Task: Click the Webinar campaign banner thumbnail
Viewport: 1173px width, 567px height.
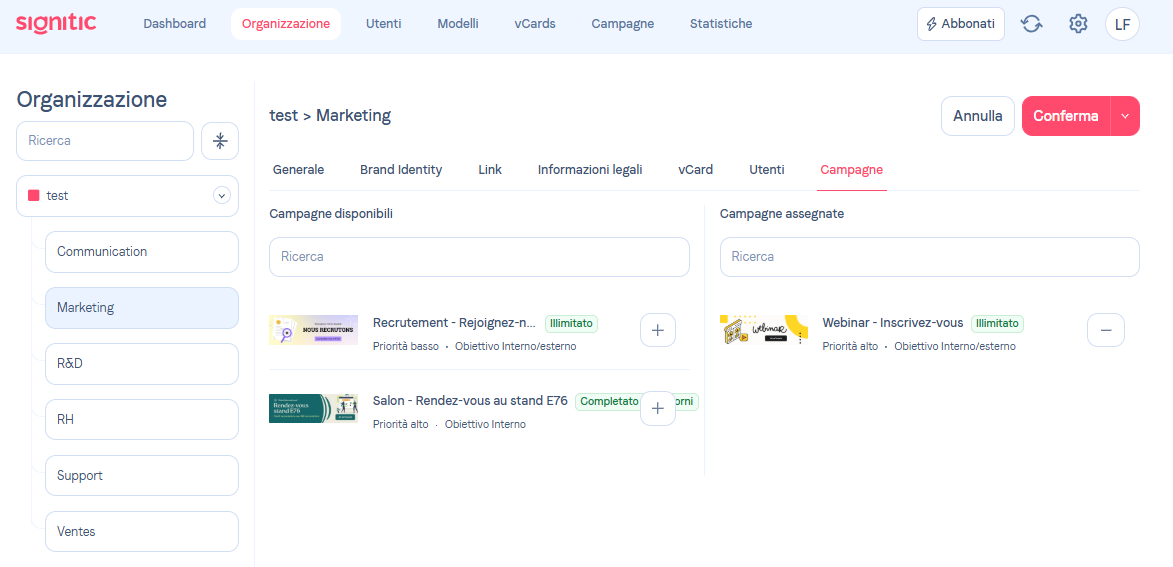Action: click(764, 330)
